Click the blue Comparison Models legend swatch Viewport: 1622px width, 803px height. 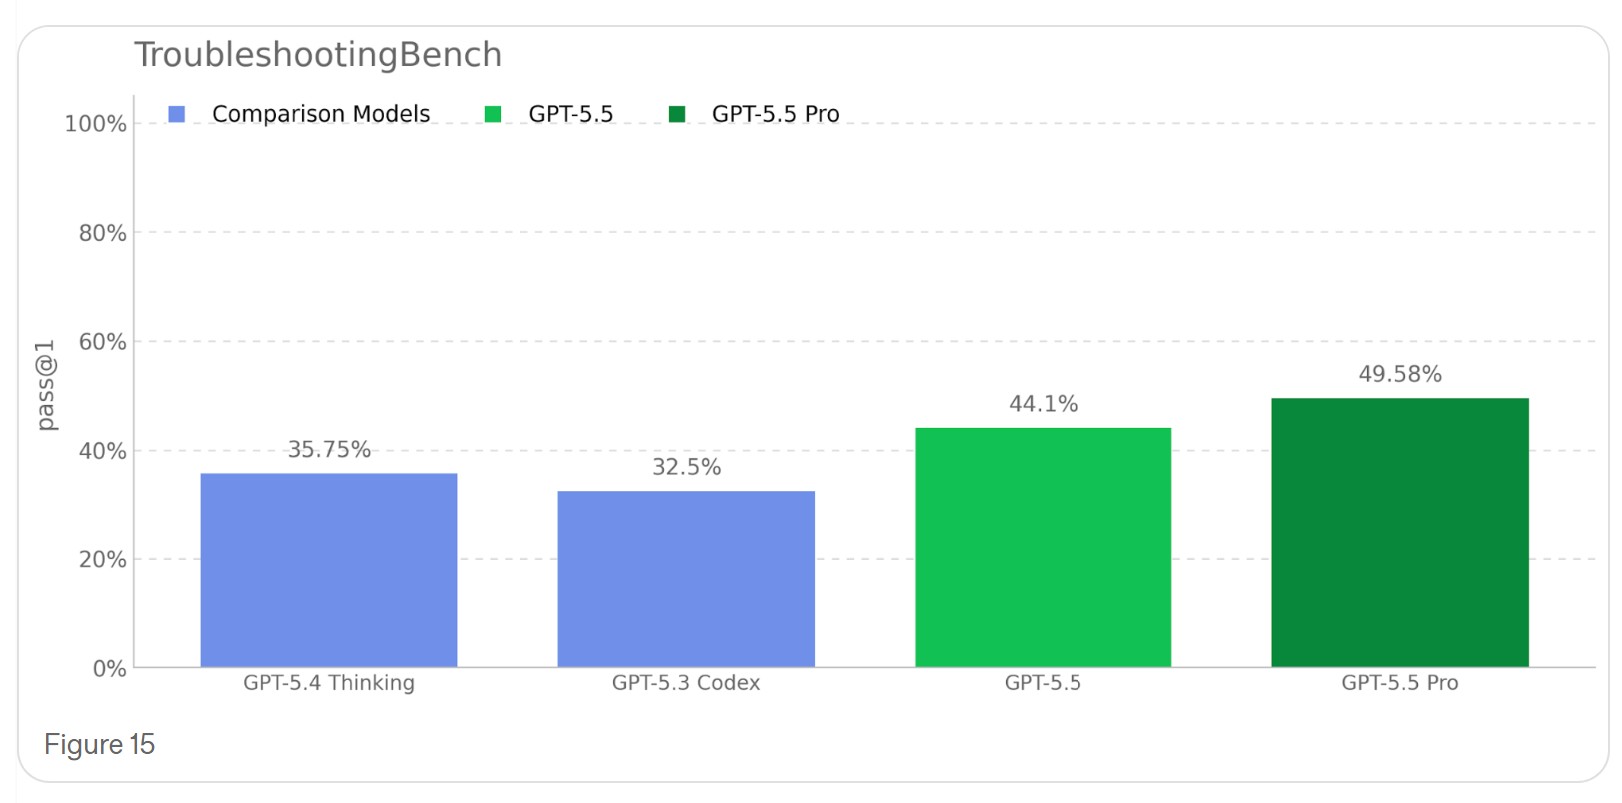pyautogui.click(x=177, y=114)
